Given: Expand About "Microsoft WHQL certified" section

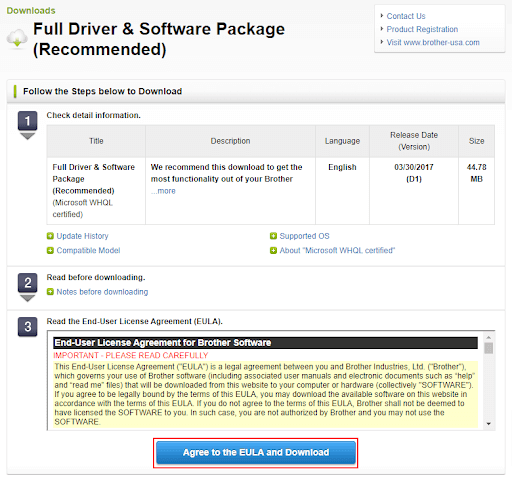Looking at the screenshot, I should pyautogui.click(x=337, y=250).
